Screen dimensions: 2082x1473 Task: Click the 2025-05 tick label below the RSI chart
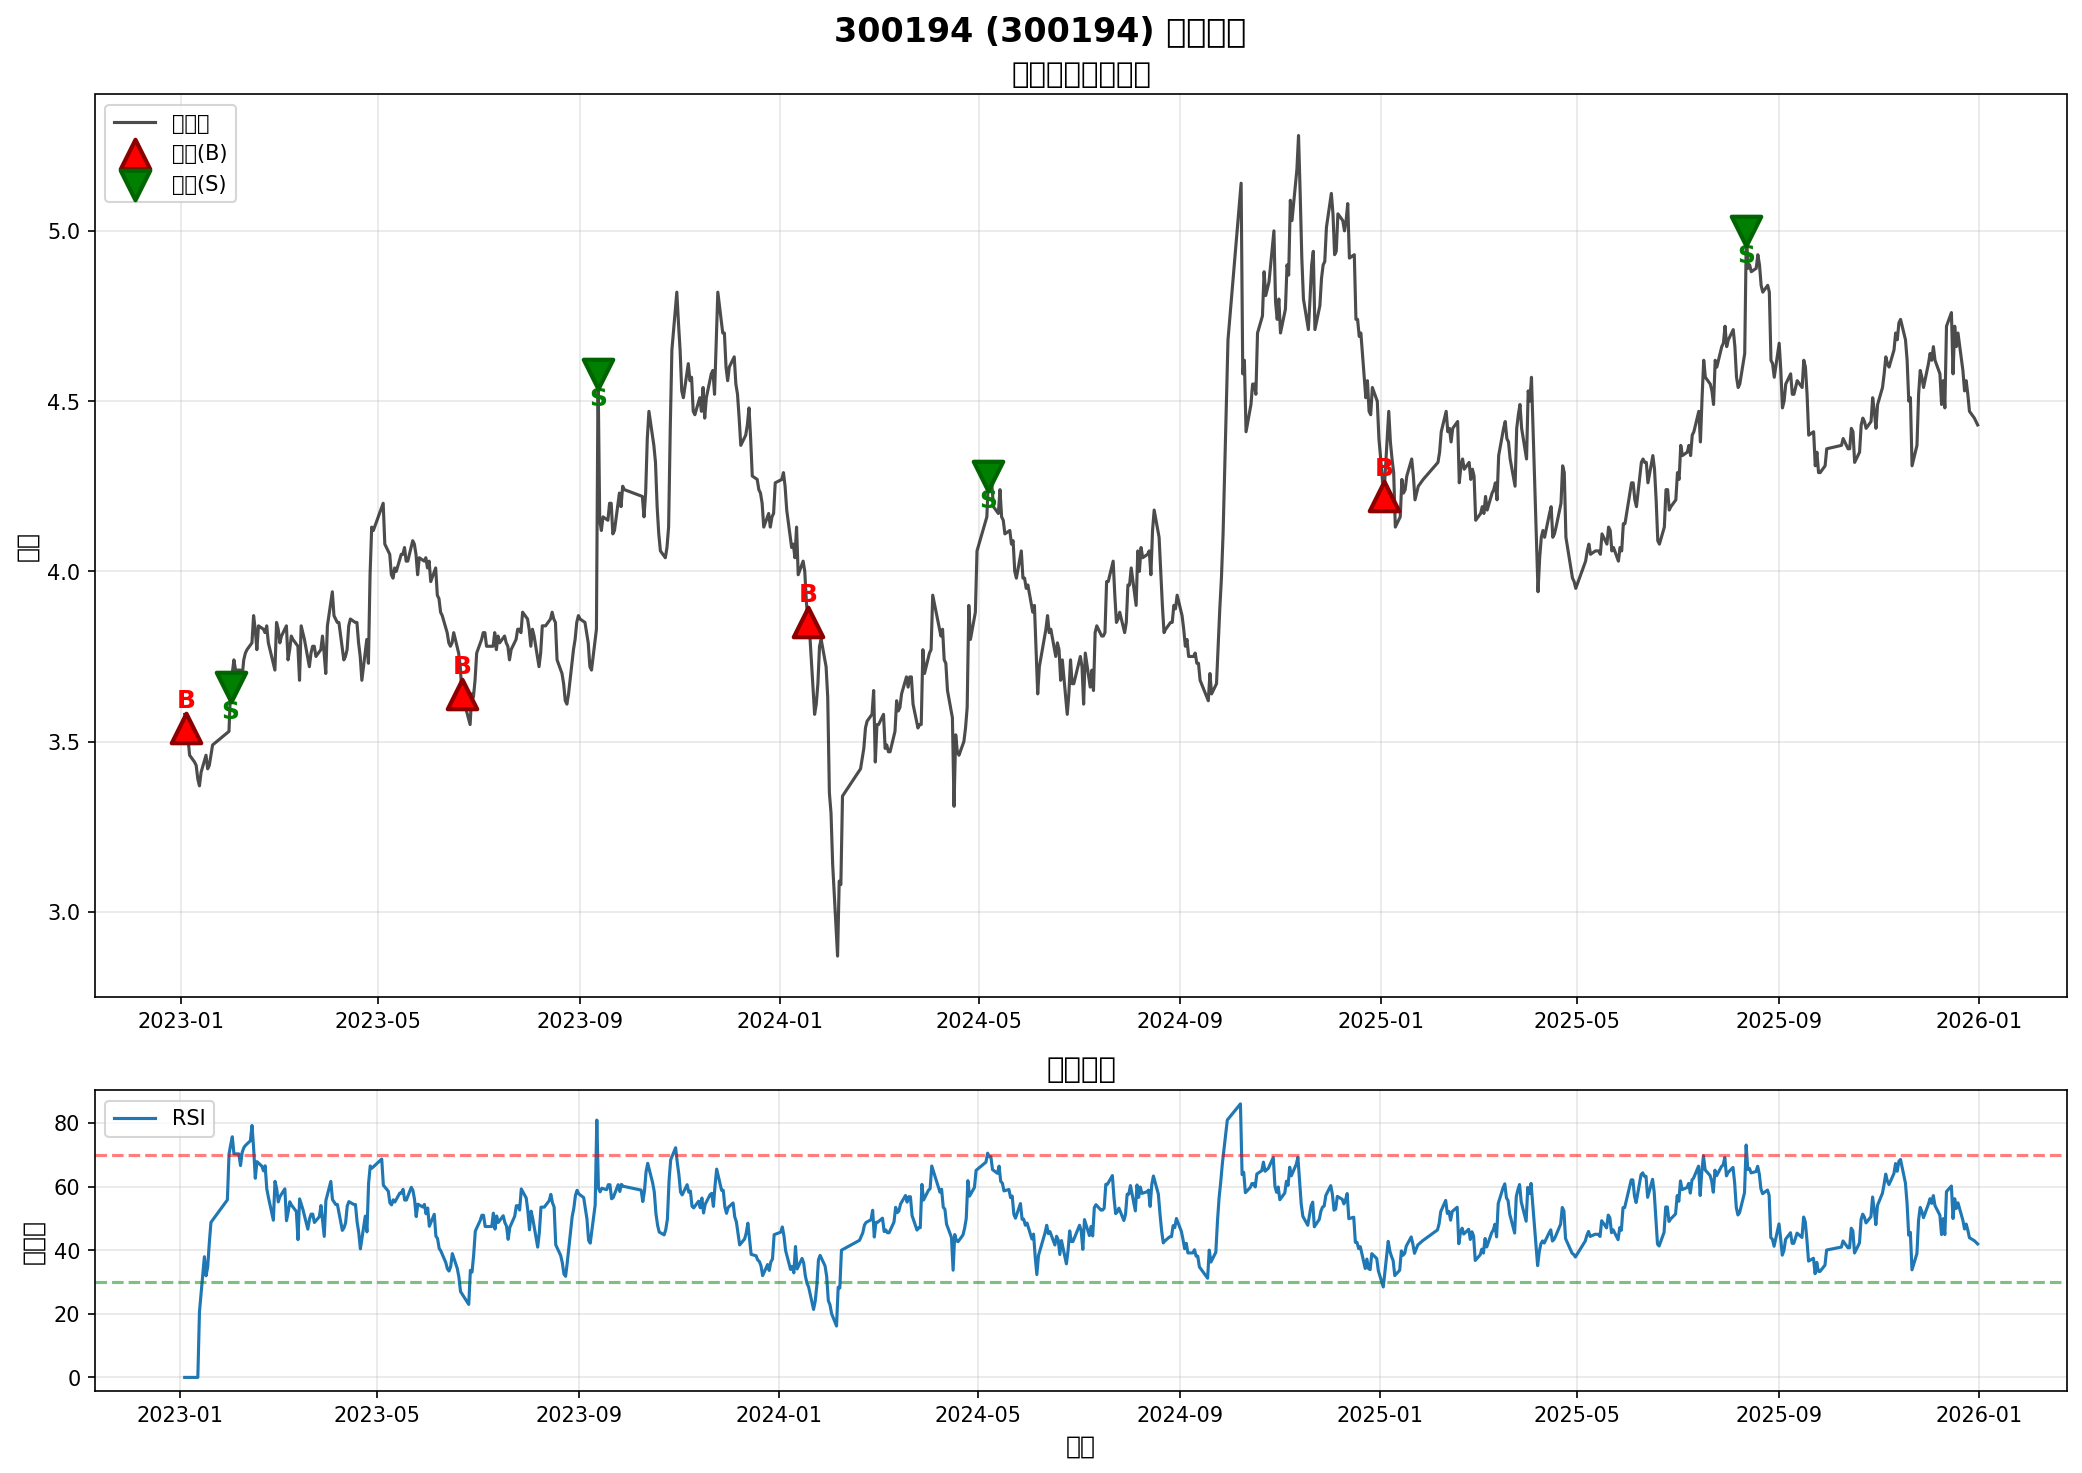click(1576, 1414)
